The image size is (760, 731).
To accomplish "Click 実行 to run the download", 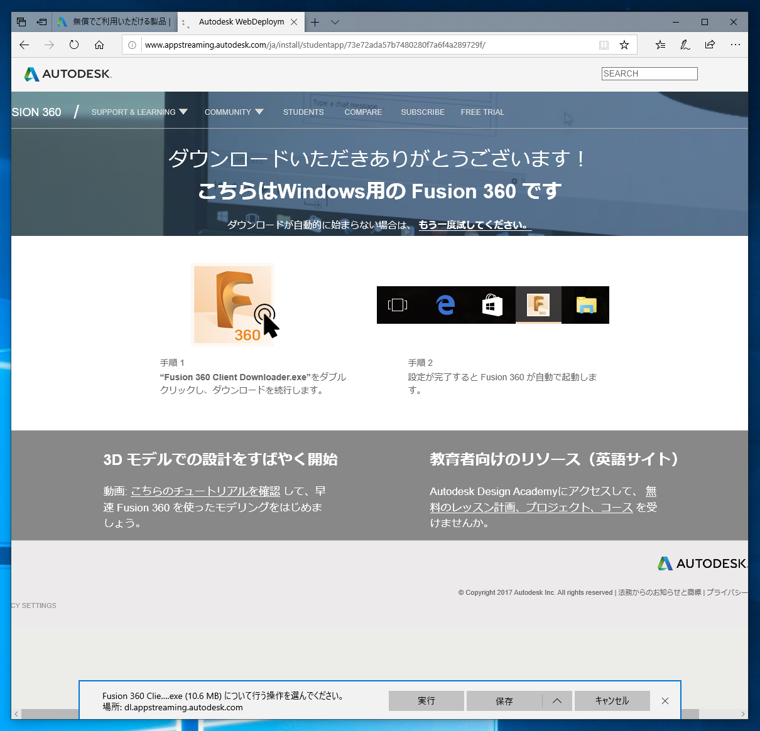I will (x=426, y=701).
